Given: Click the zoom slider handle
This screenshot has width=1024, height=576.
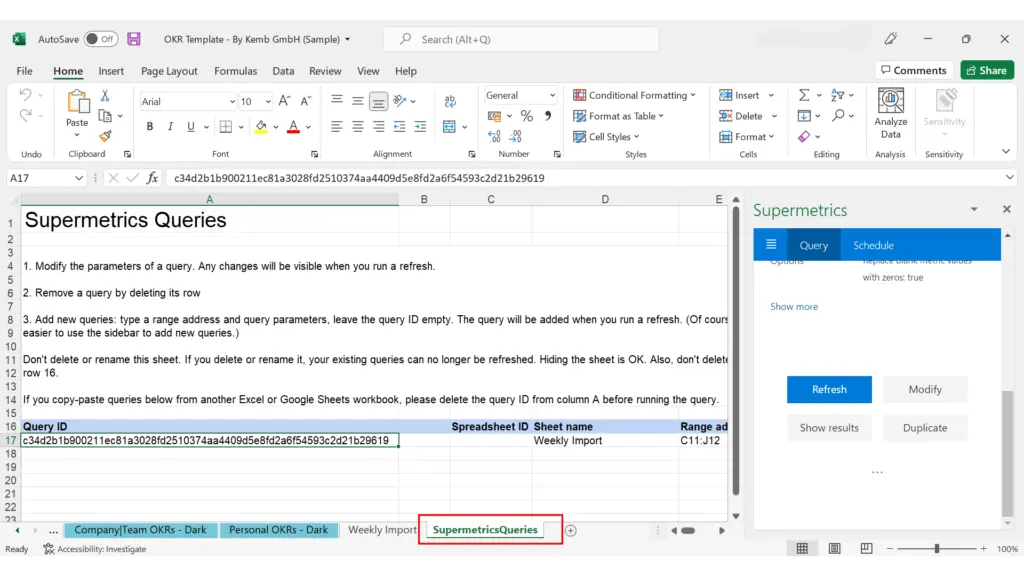Looking at the screenshot, I should (936, 549).
